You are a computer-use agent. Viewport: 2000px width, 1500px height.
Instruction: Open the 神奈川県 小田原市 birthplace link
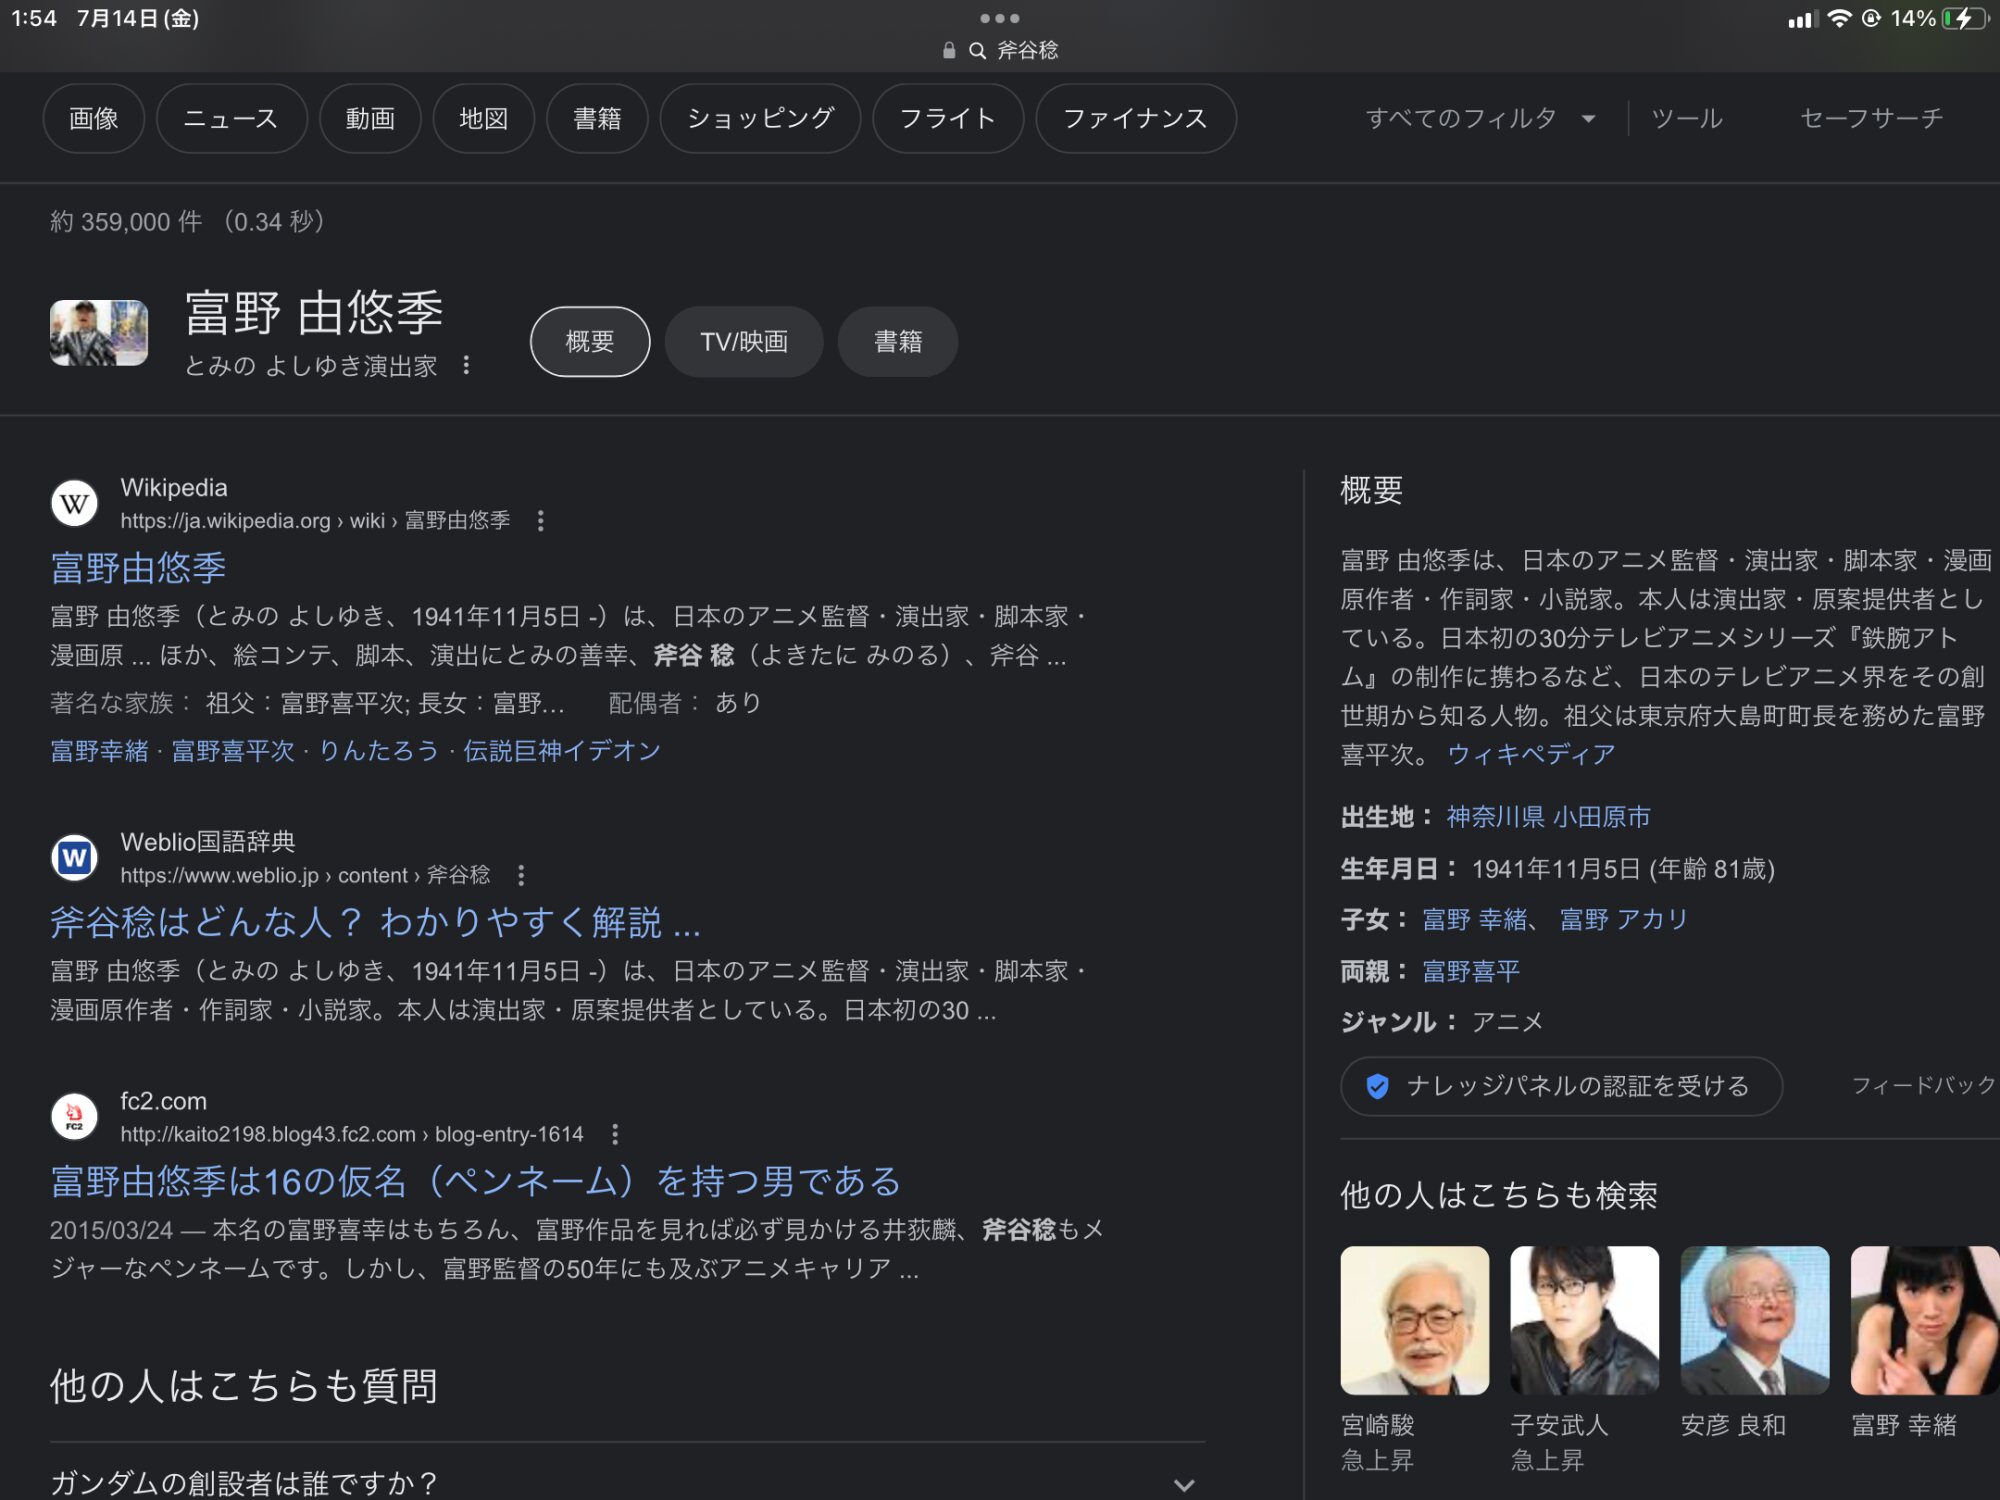click(x=1548, y=818)
